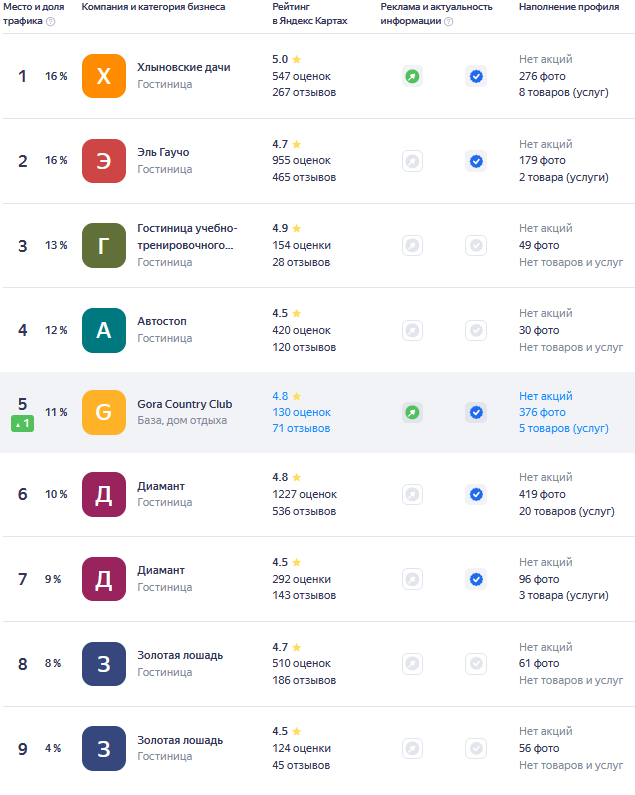The width and height of the screenshot is (635, 795).
Task: Click «186 отзывов» text
Action: [x=304, y=680]
